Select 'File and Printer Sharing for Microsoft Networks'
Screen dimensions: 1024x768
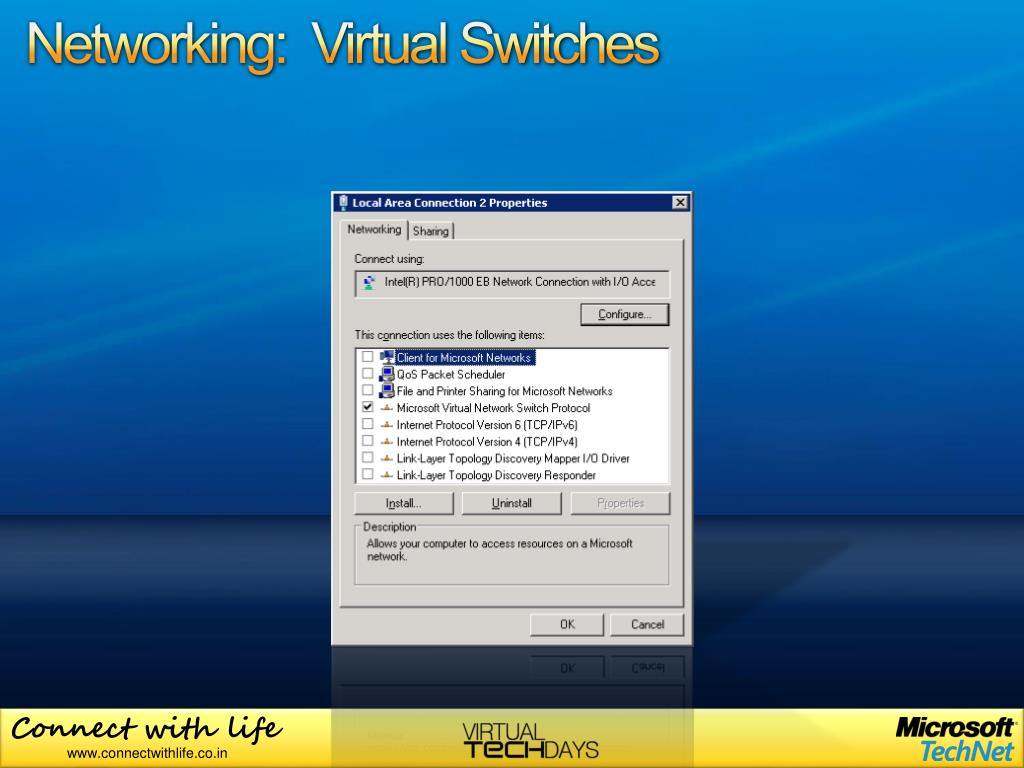(x=504, y=391)
